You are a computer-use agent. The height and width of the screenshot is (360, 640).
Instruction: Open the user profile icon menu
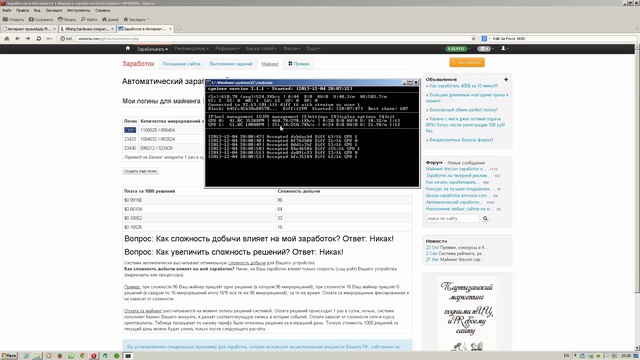(x=505, y=49)
